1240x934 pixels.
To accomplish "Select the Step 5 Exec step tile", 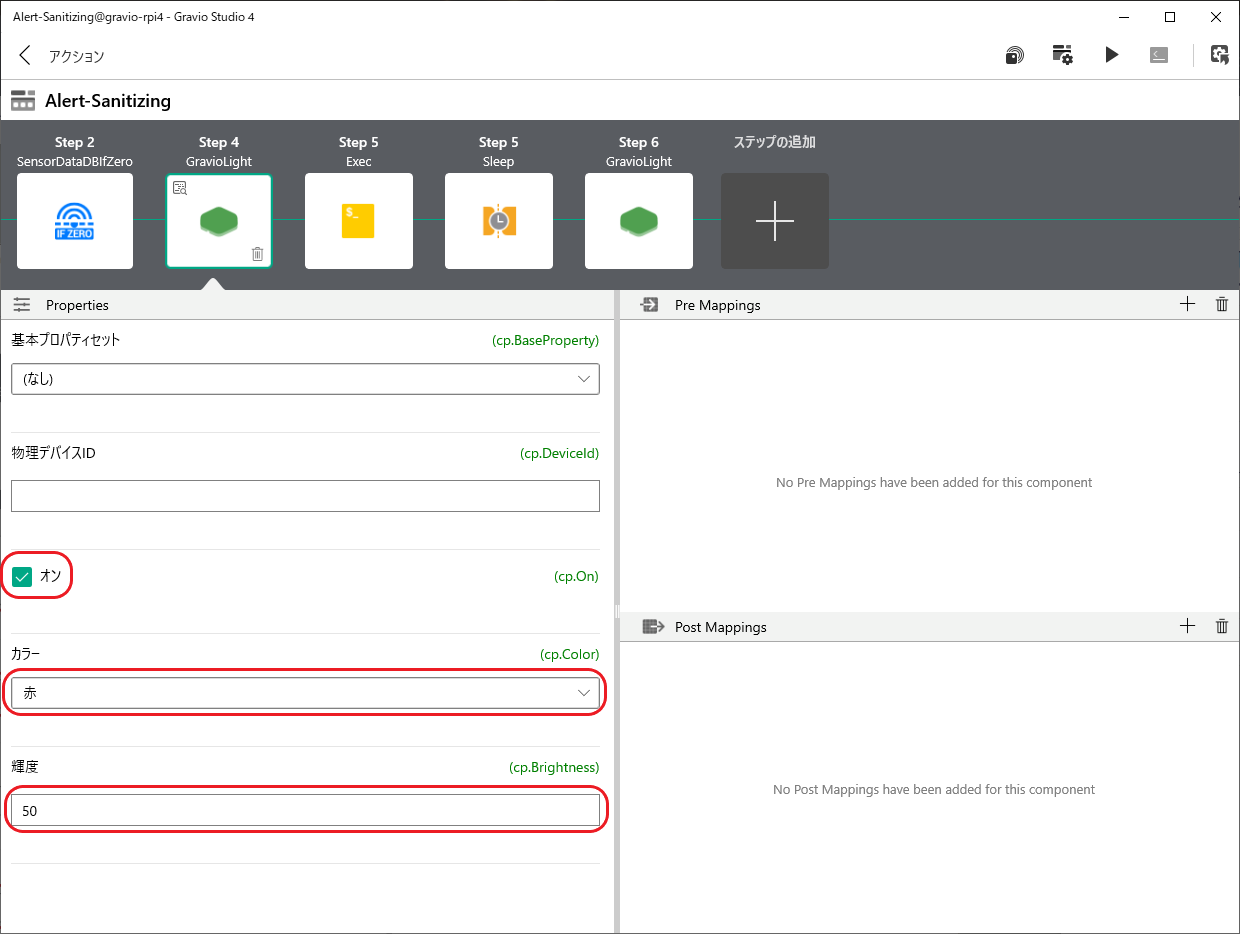I will pos(359,221).
